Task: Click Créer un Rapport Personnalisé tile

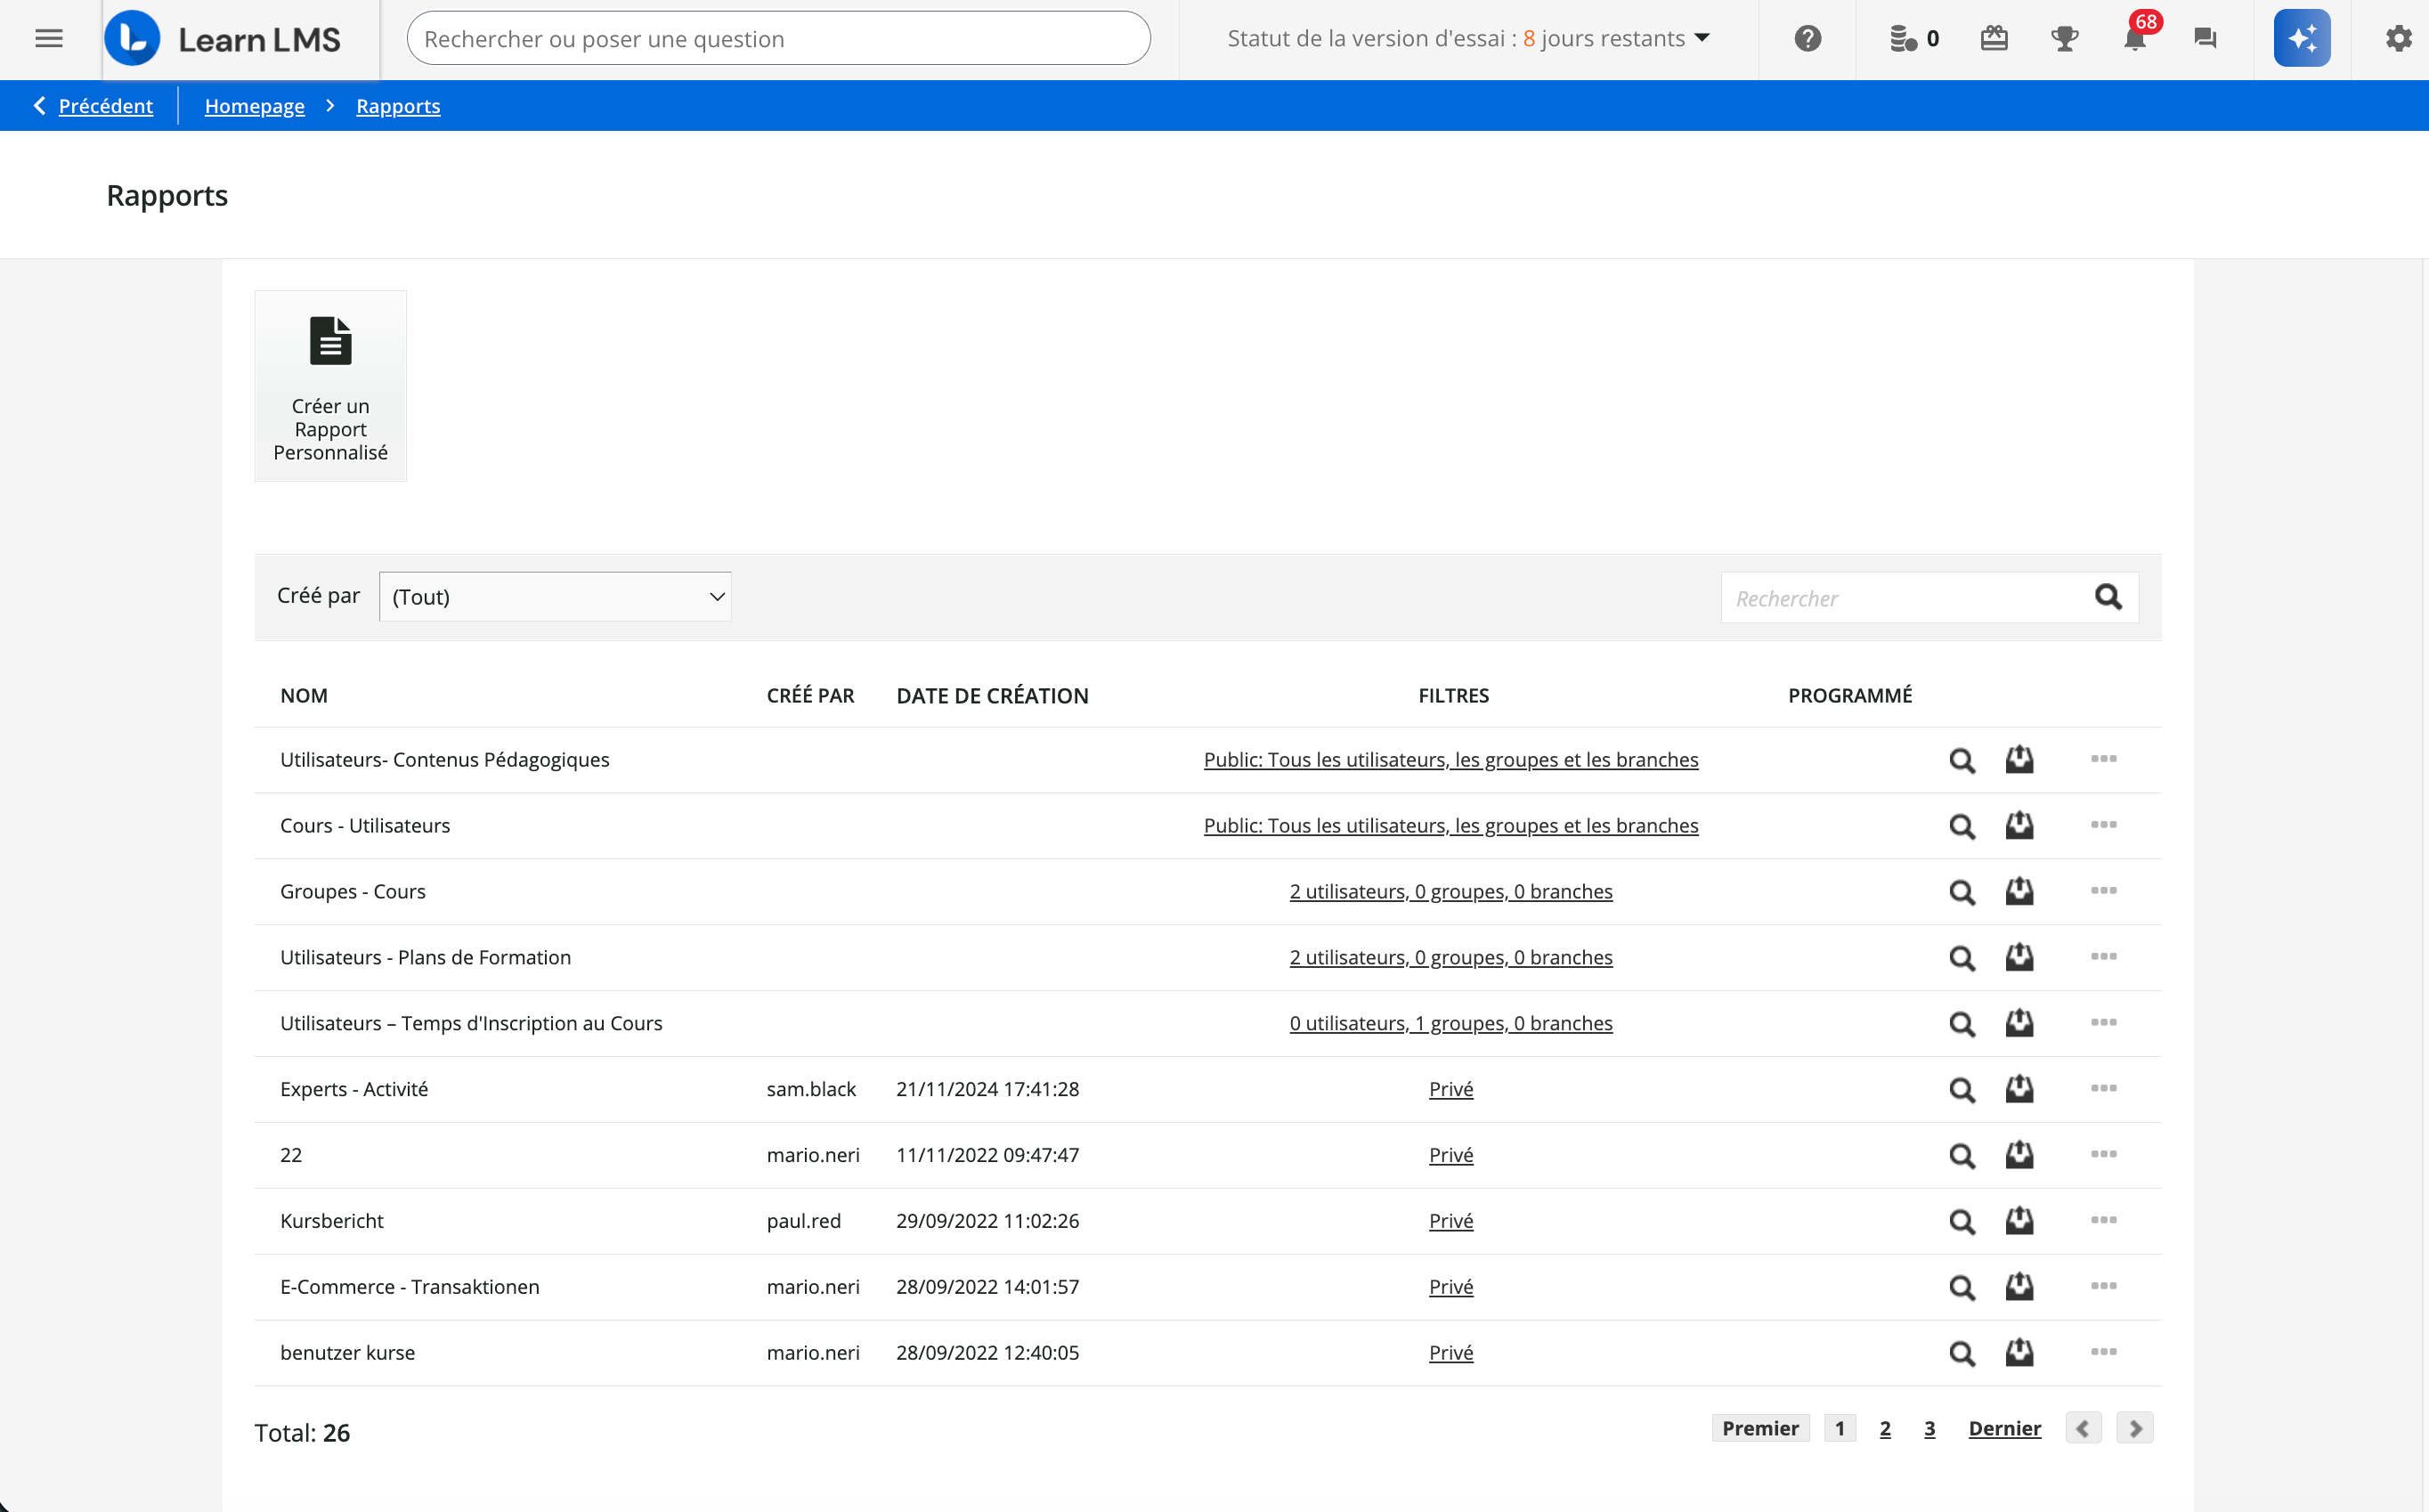Action: [x=330, y=386]
